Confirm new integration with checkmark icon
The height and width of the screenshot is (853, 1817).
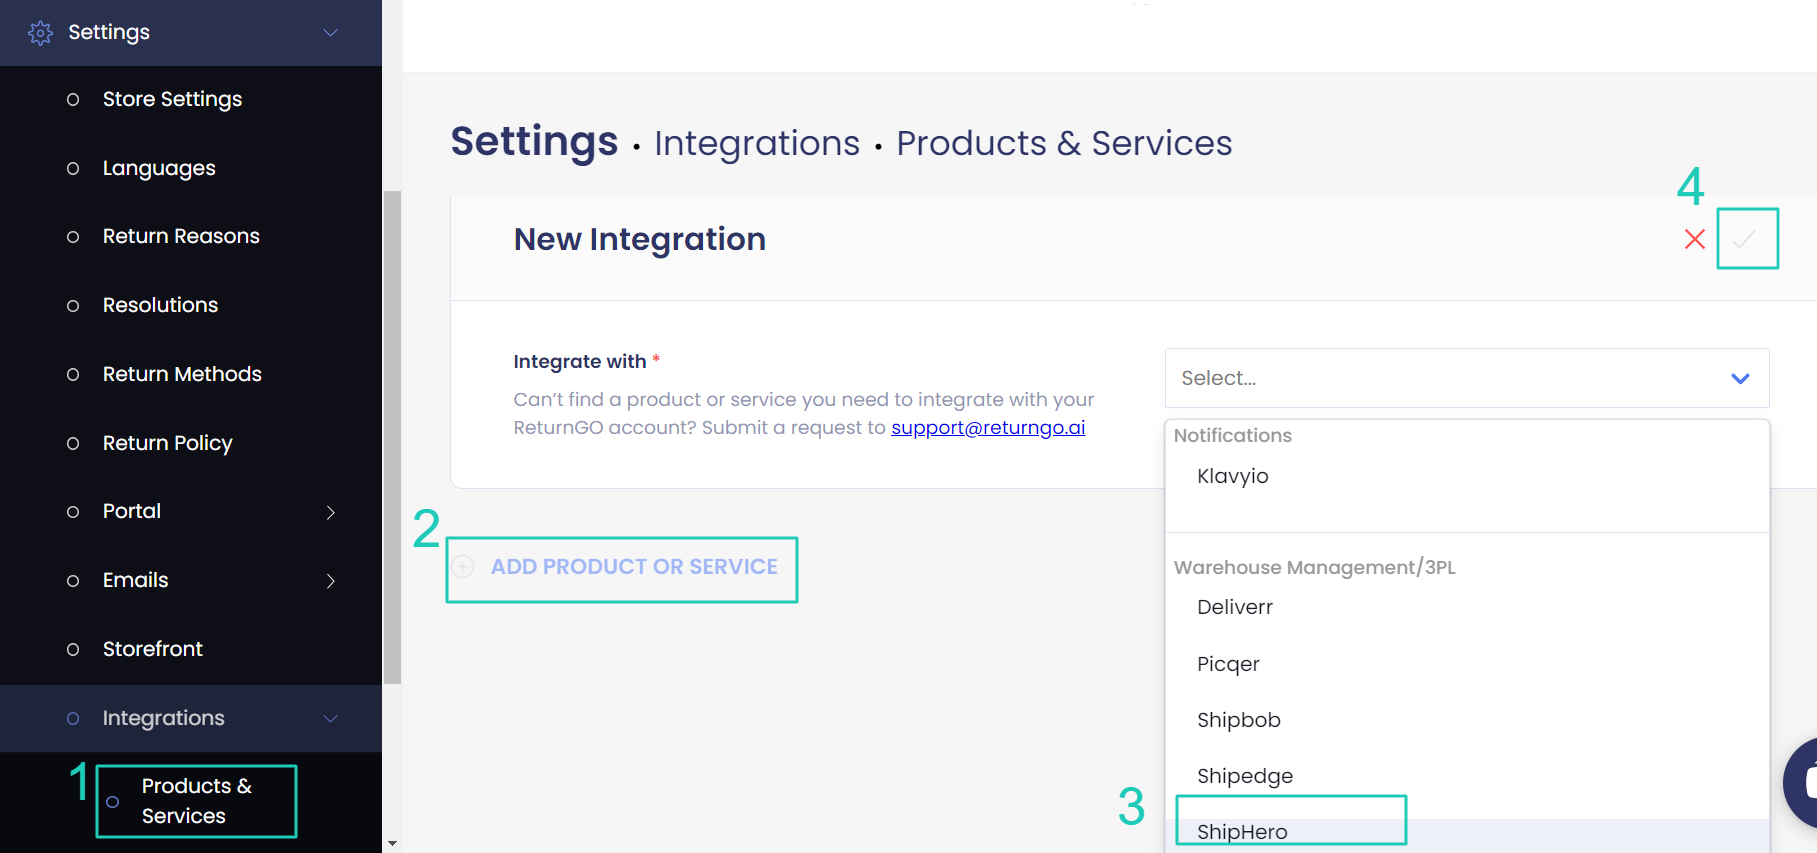[x=1744, y=239]
